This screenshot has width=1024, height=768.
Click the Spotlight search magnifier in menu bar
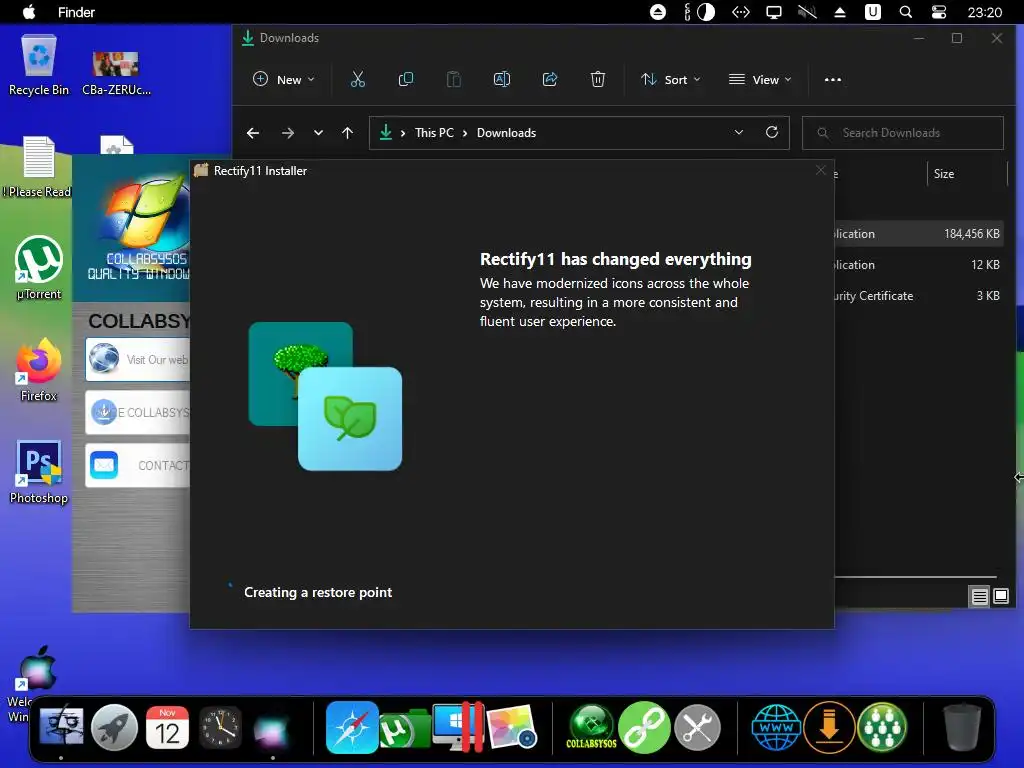(x=906, y=12)
